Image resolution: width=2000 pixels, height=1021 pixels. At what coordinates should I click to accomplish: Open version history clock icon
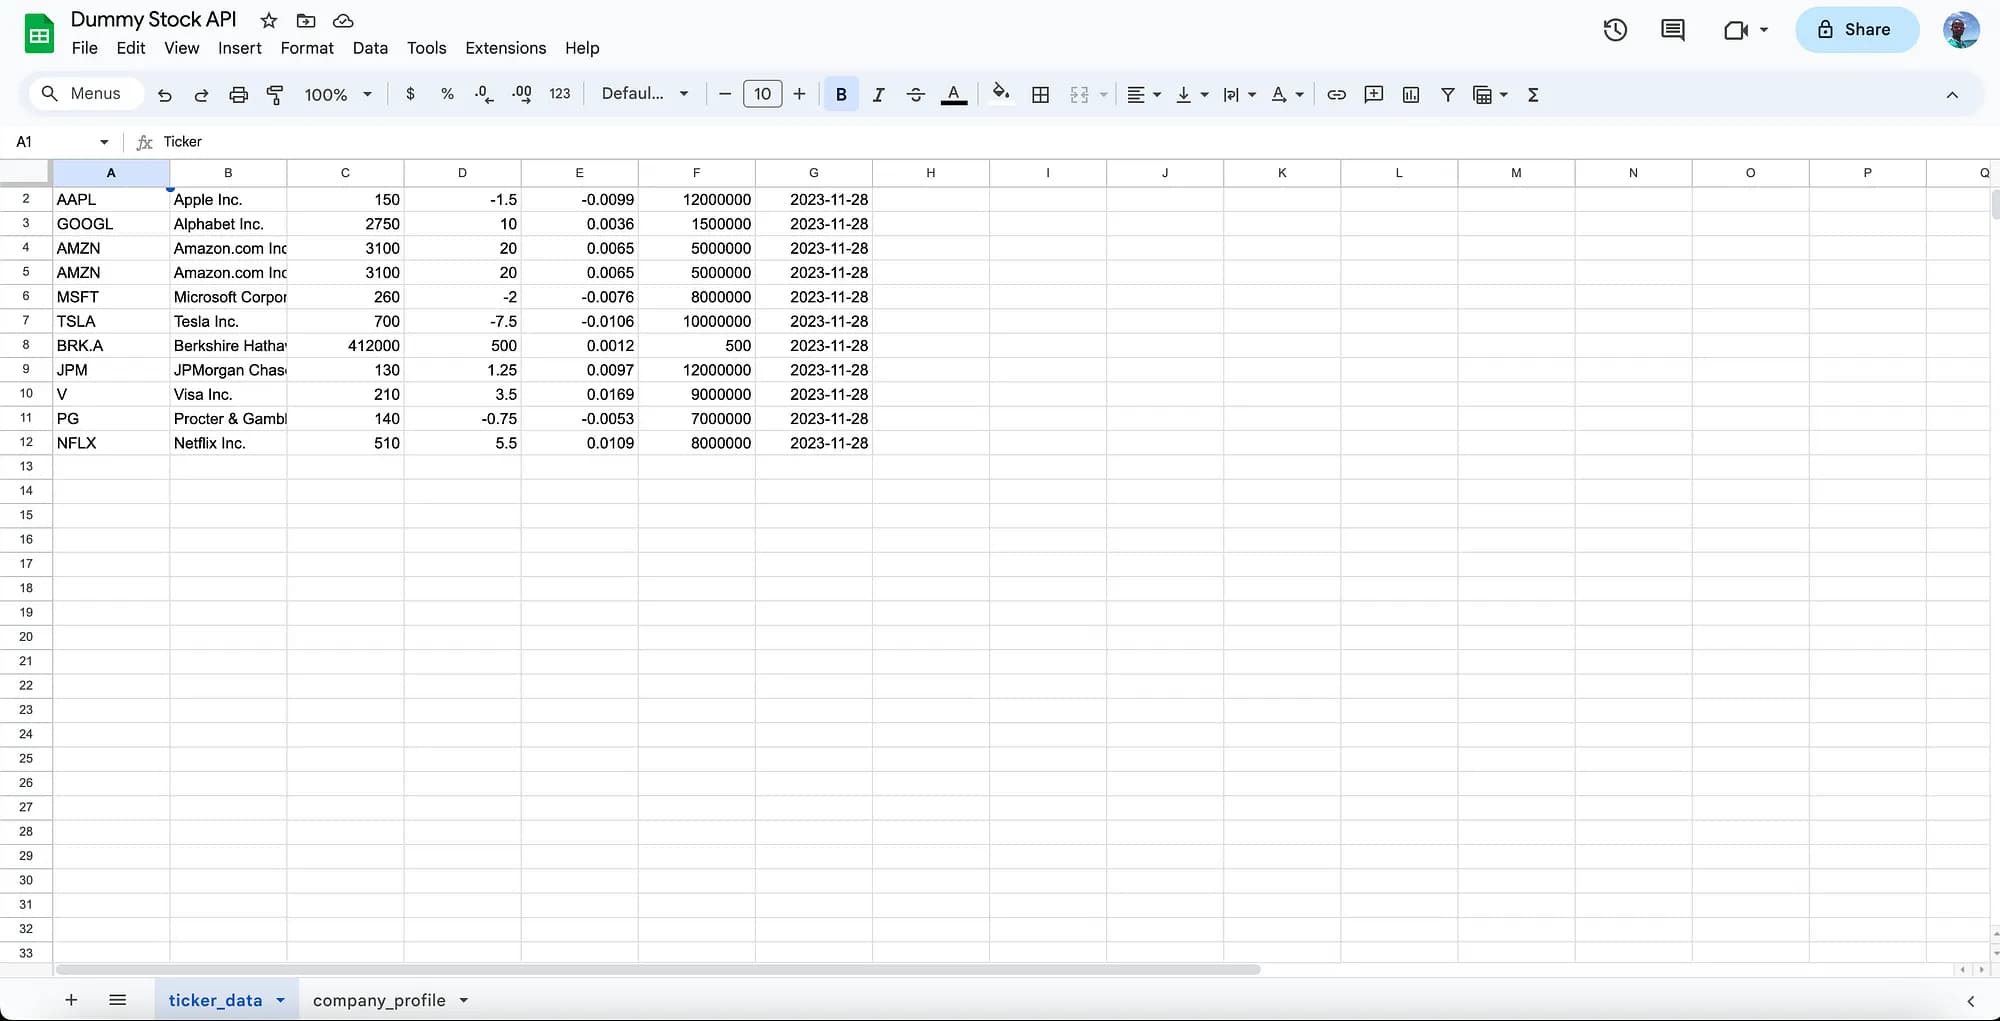click(1615, 30)
